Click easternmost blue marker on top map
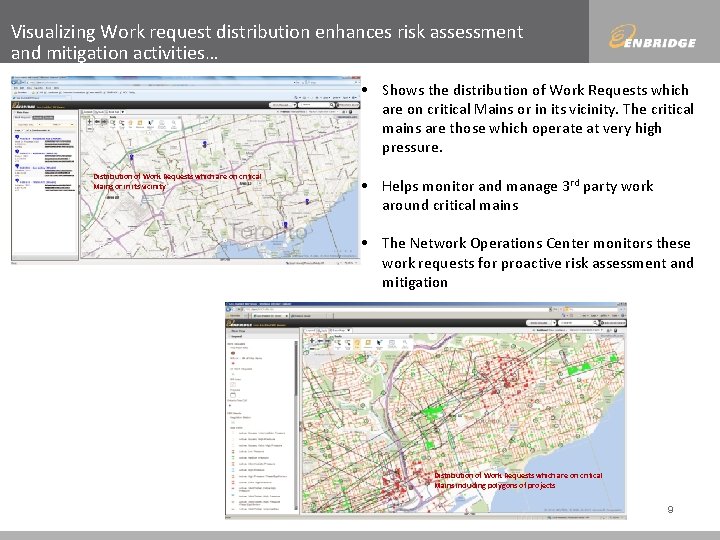720x540 pixels. 307,202
